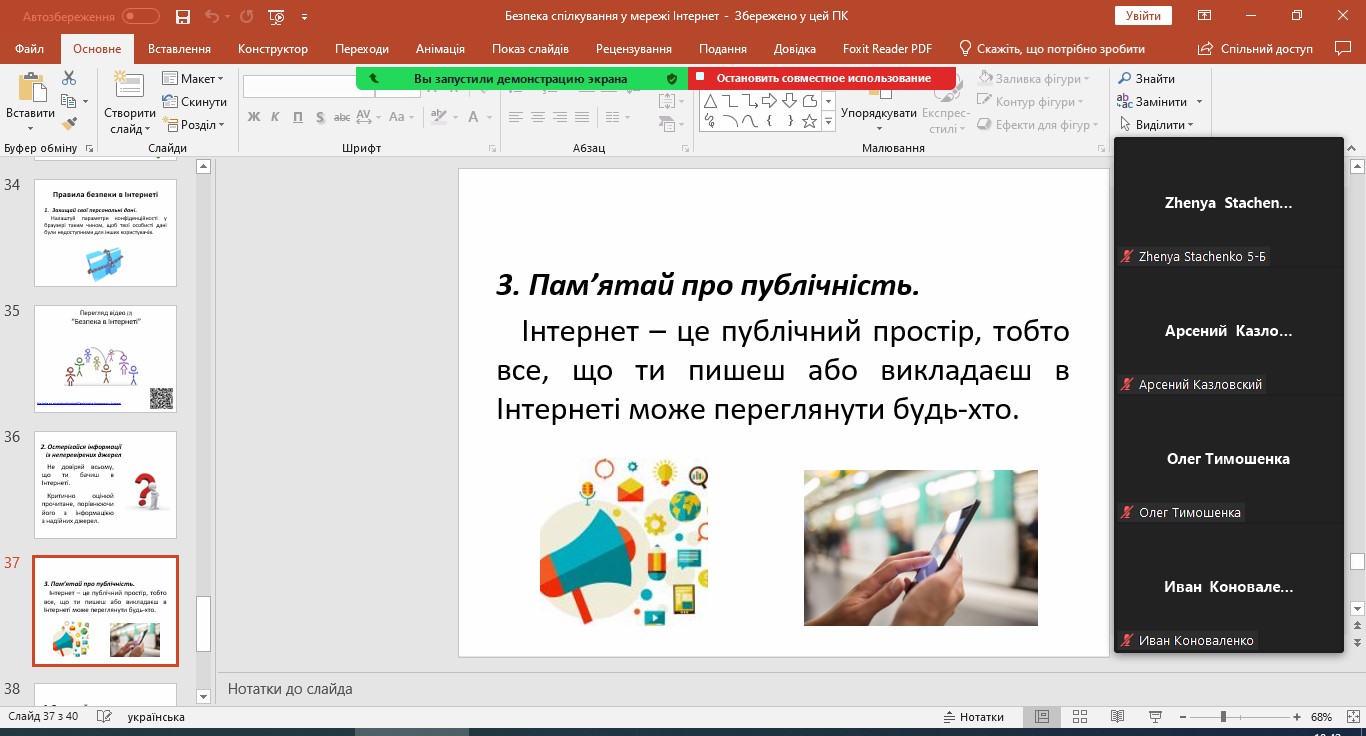Click the Cut scissors icon
The width and height of the screenshot is (1366, 736).
(x=69, y=78)
